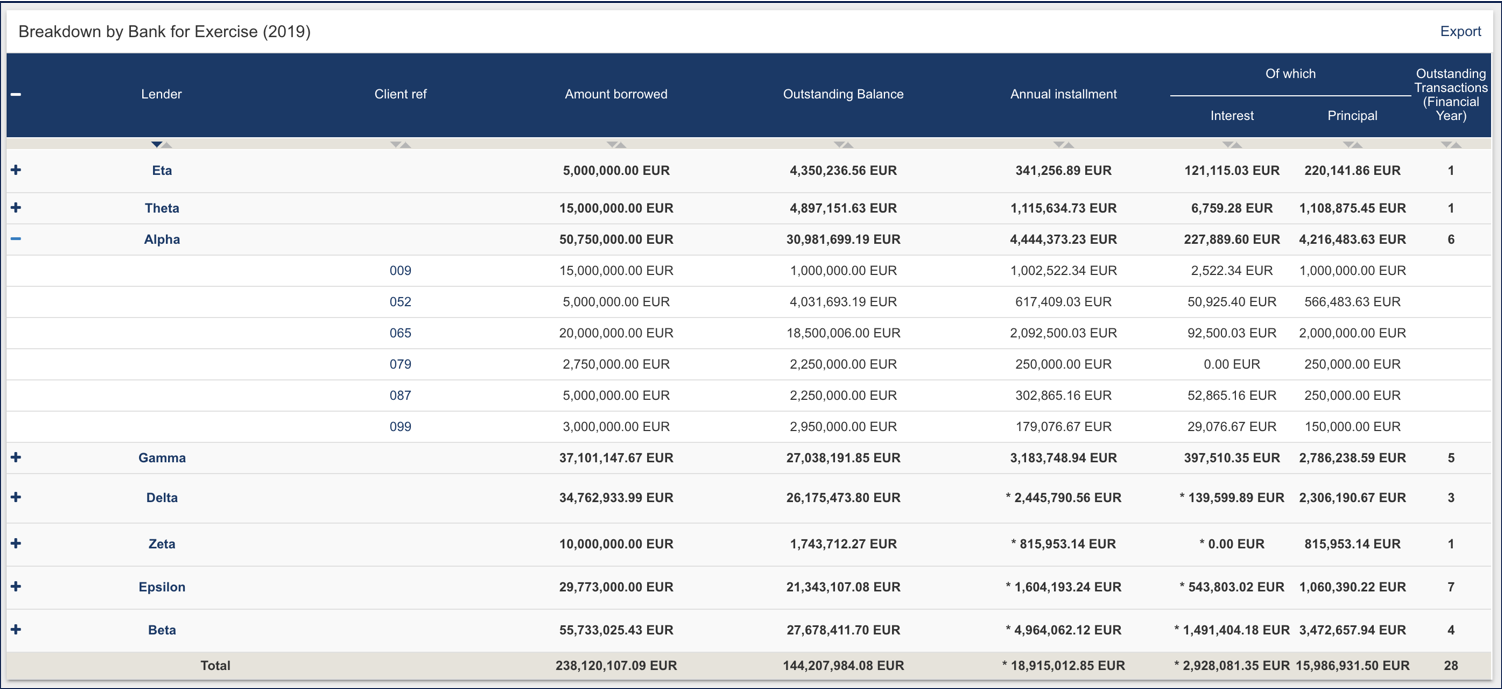Expand the Theta lender row
Screen dimensions: 1502x689
coord(15,208)
